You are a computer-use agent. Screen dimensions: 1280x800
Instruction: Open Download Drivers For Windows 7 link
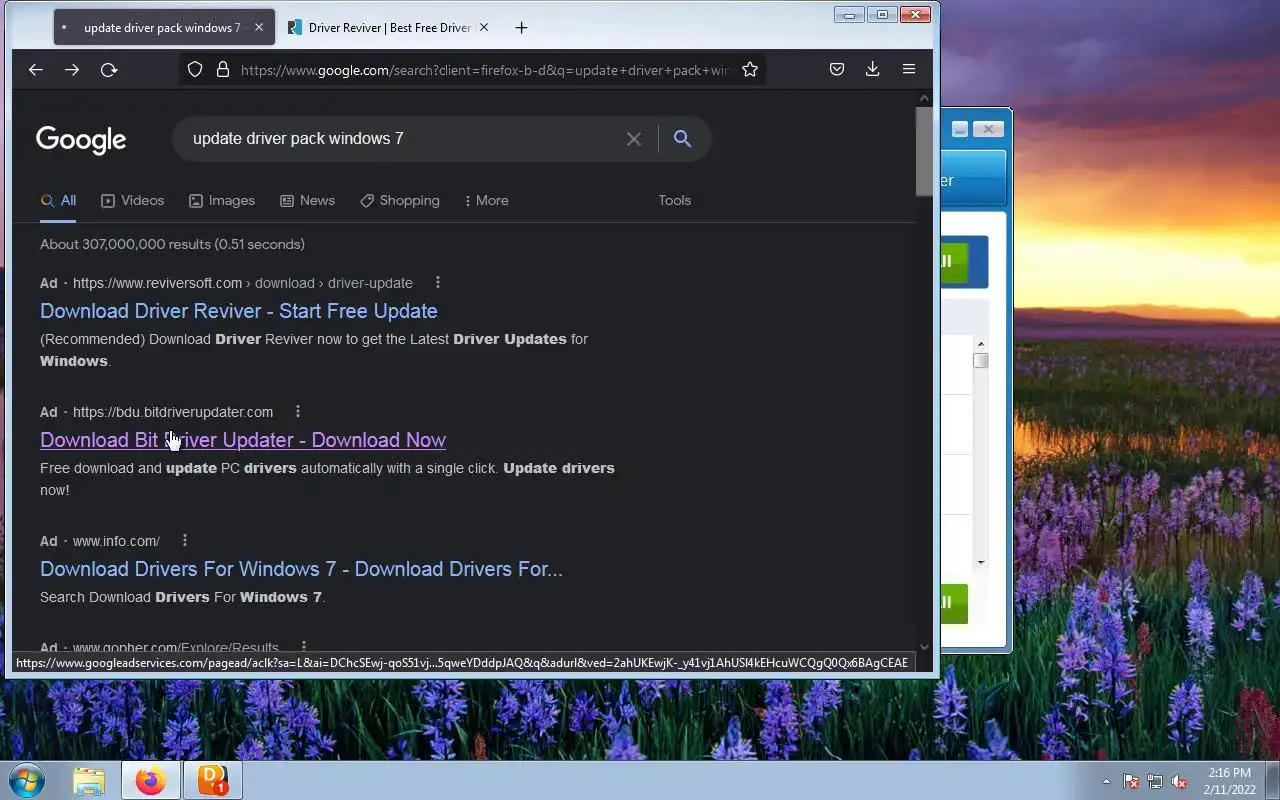click(301, 569)
